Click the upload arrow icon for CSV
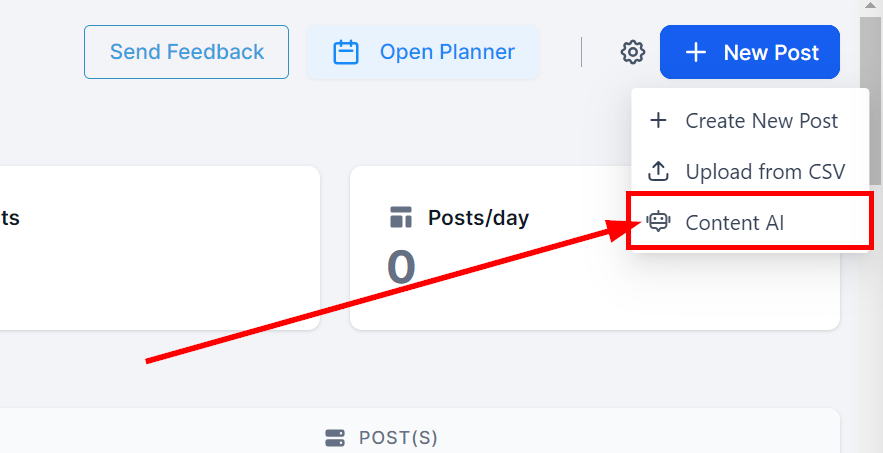 coord(658,172)
